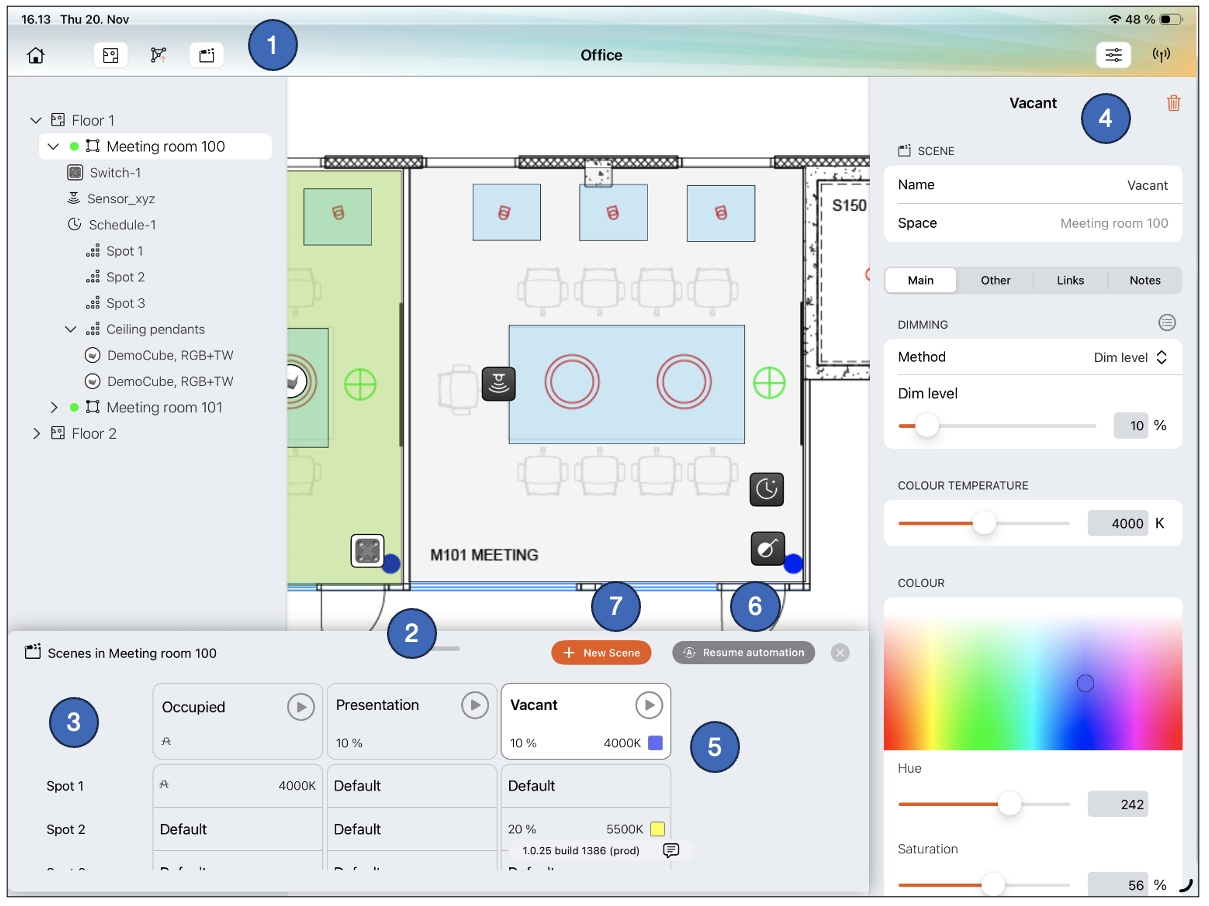Switch to the Links tab
This screenshot has height=906, width=1209.
(1070, 280)
